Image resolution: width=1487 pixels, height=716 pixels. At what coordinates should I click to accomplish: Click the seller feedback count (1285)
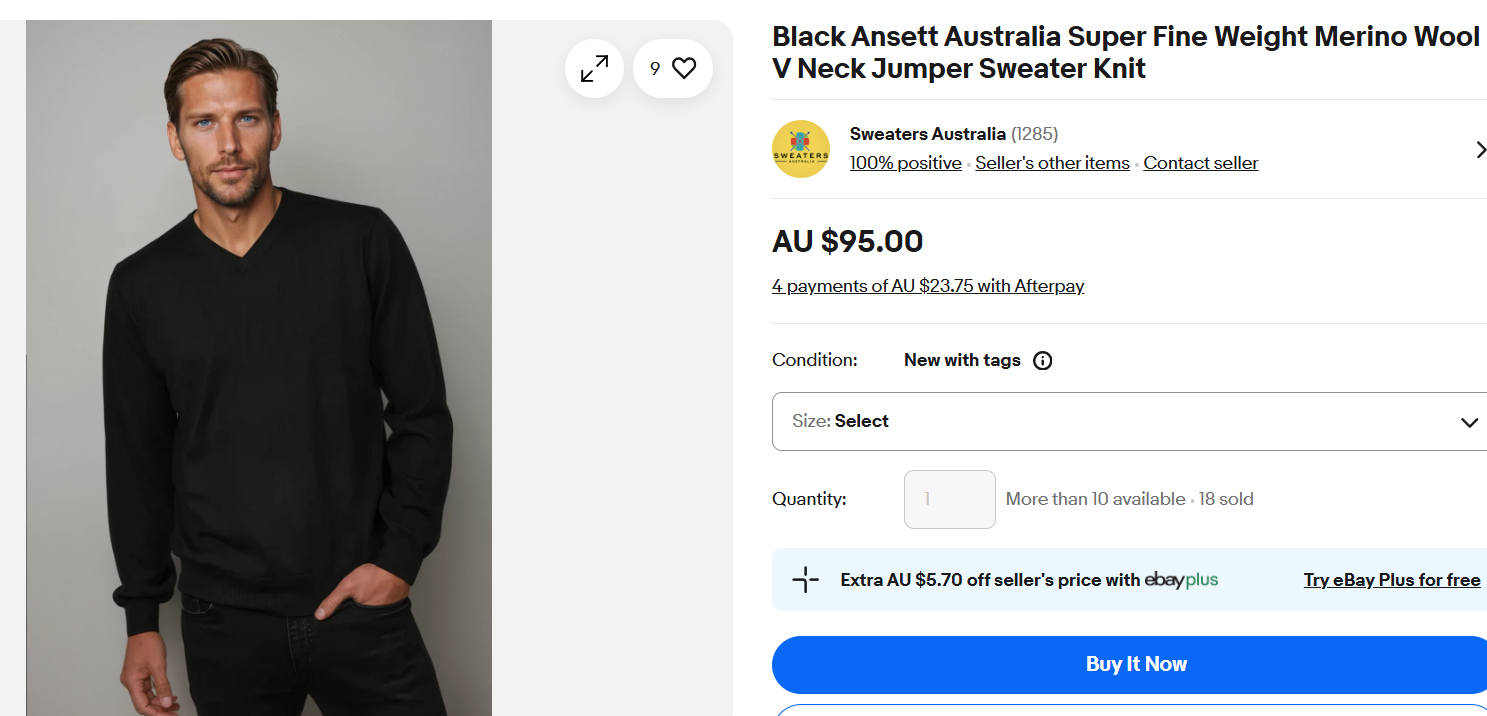1034,134
